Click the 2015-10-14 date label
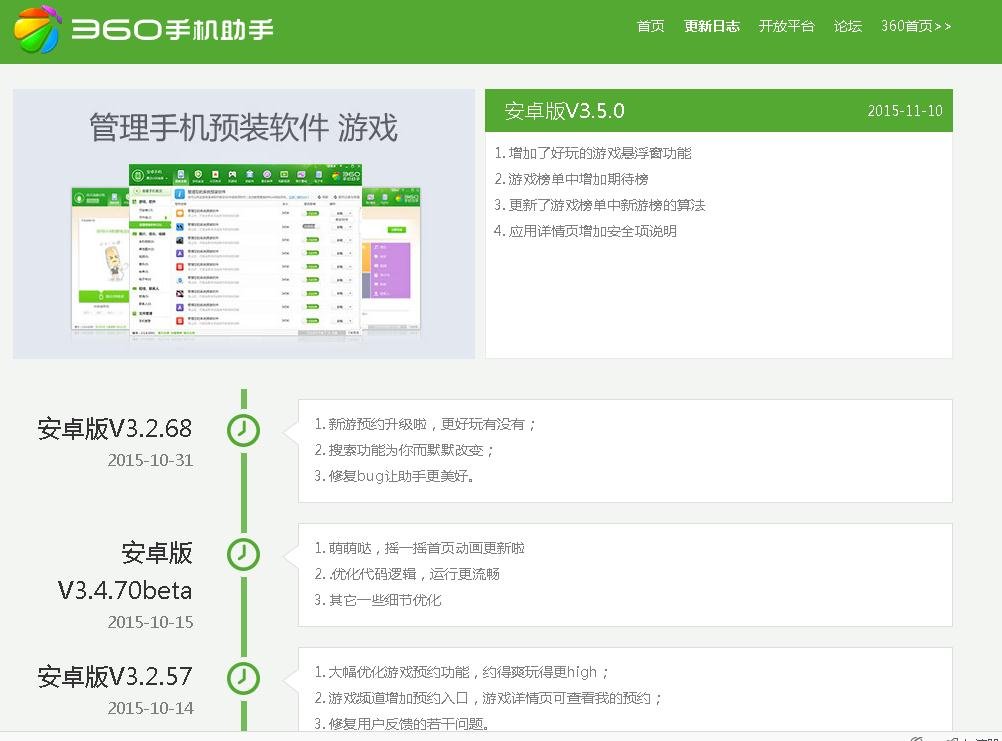This screenshot has width=1002, height=741. (150, 708)
